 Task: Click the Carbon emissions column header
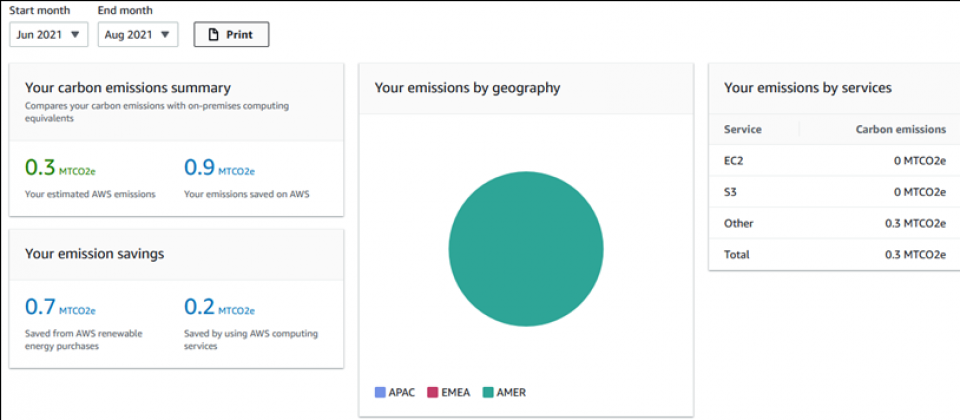pyautogui.click(x=900, y=129)
